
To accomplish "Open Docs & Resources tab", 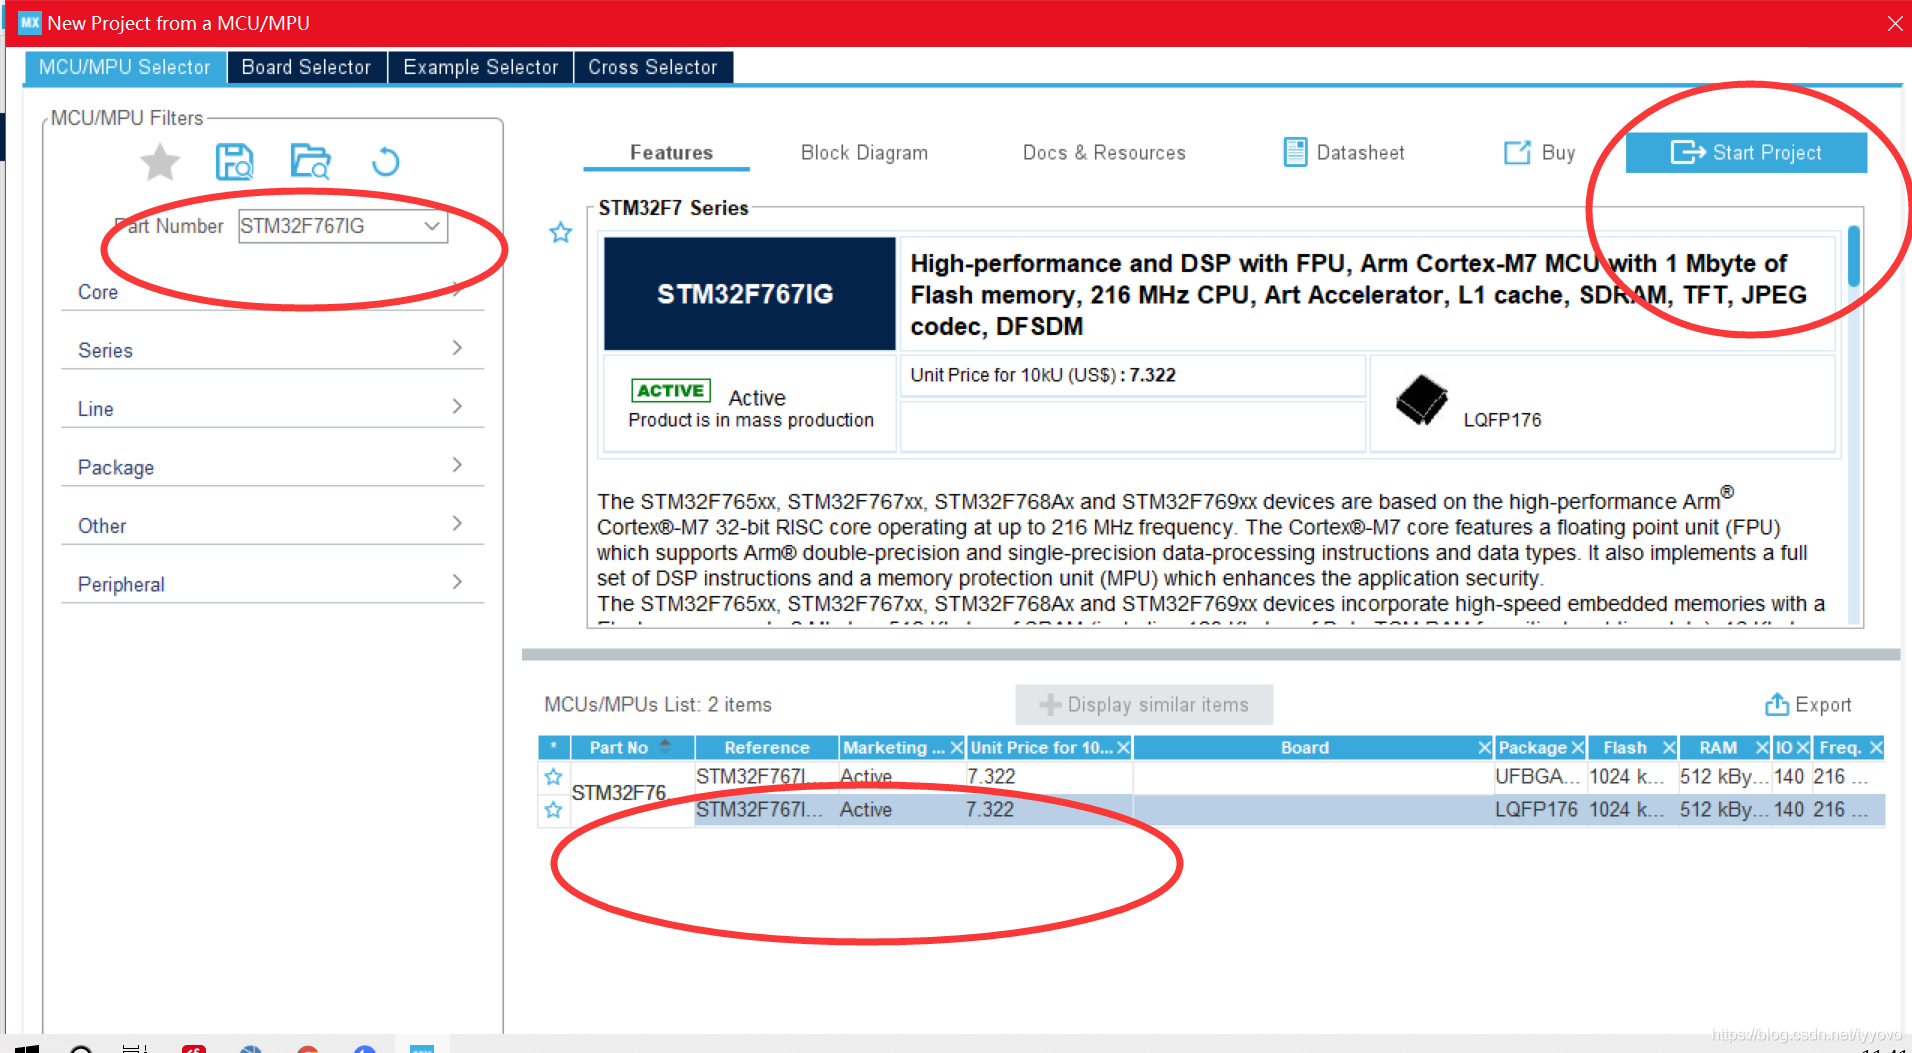I will click(x=1104, y=153).
